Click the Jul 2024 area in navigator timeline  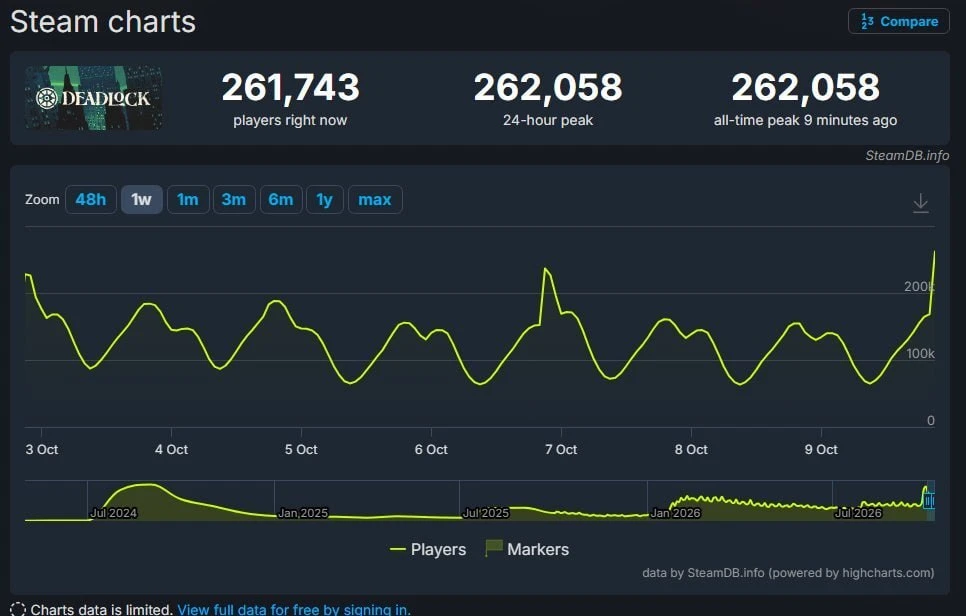pos(113,513)
